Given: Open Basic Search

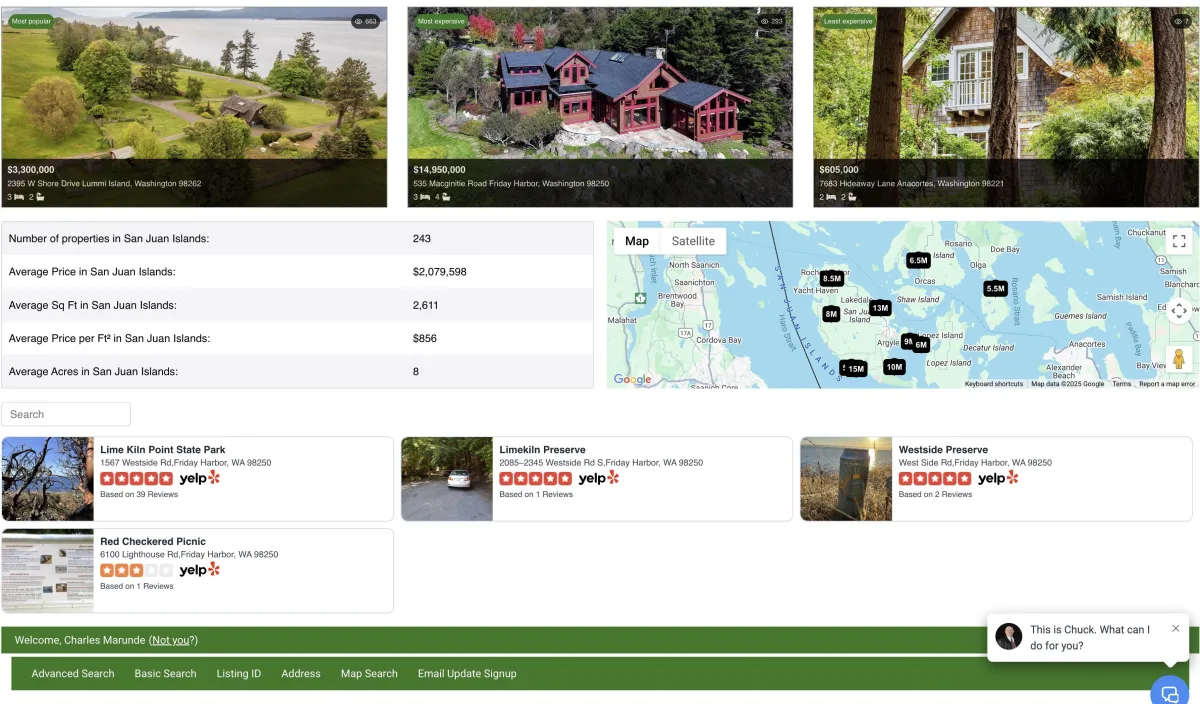Looking at the screenshot, I should (166, 674).
